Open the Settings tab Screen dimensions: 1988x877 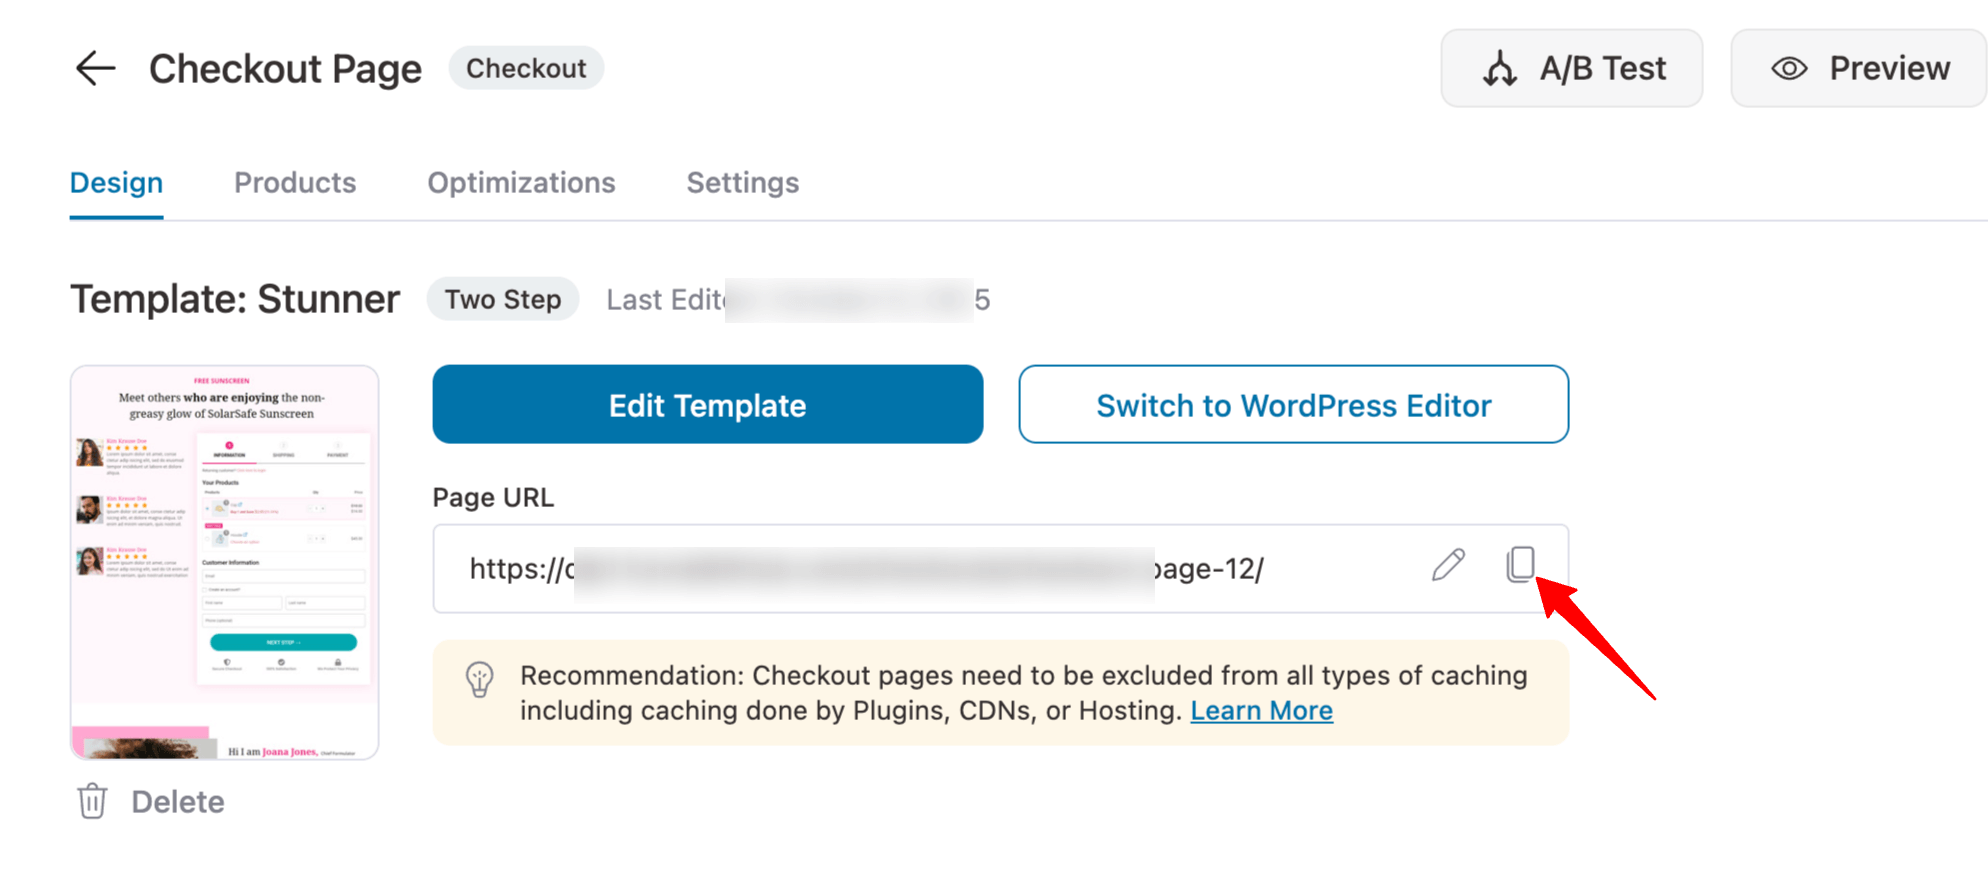[742, 183]
